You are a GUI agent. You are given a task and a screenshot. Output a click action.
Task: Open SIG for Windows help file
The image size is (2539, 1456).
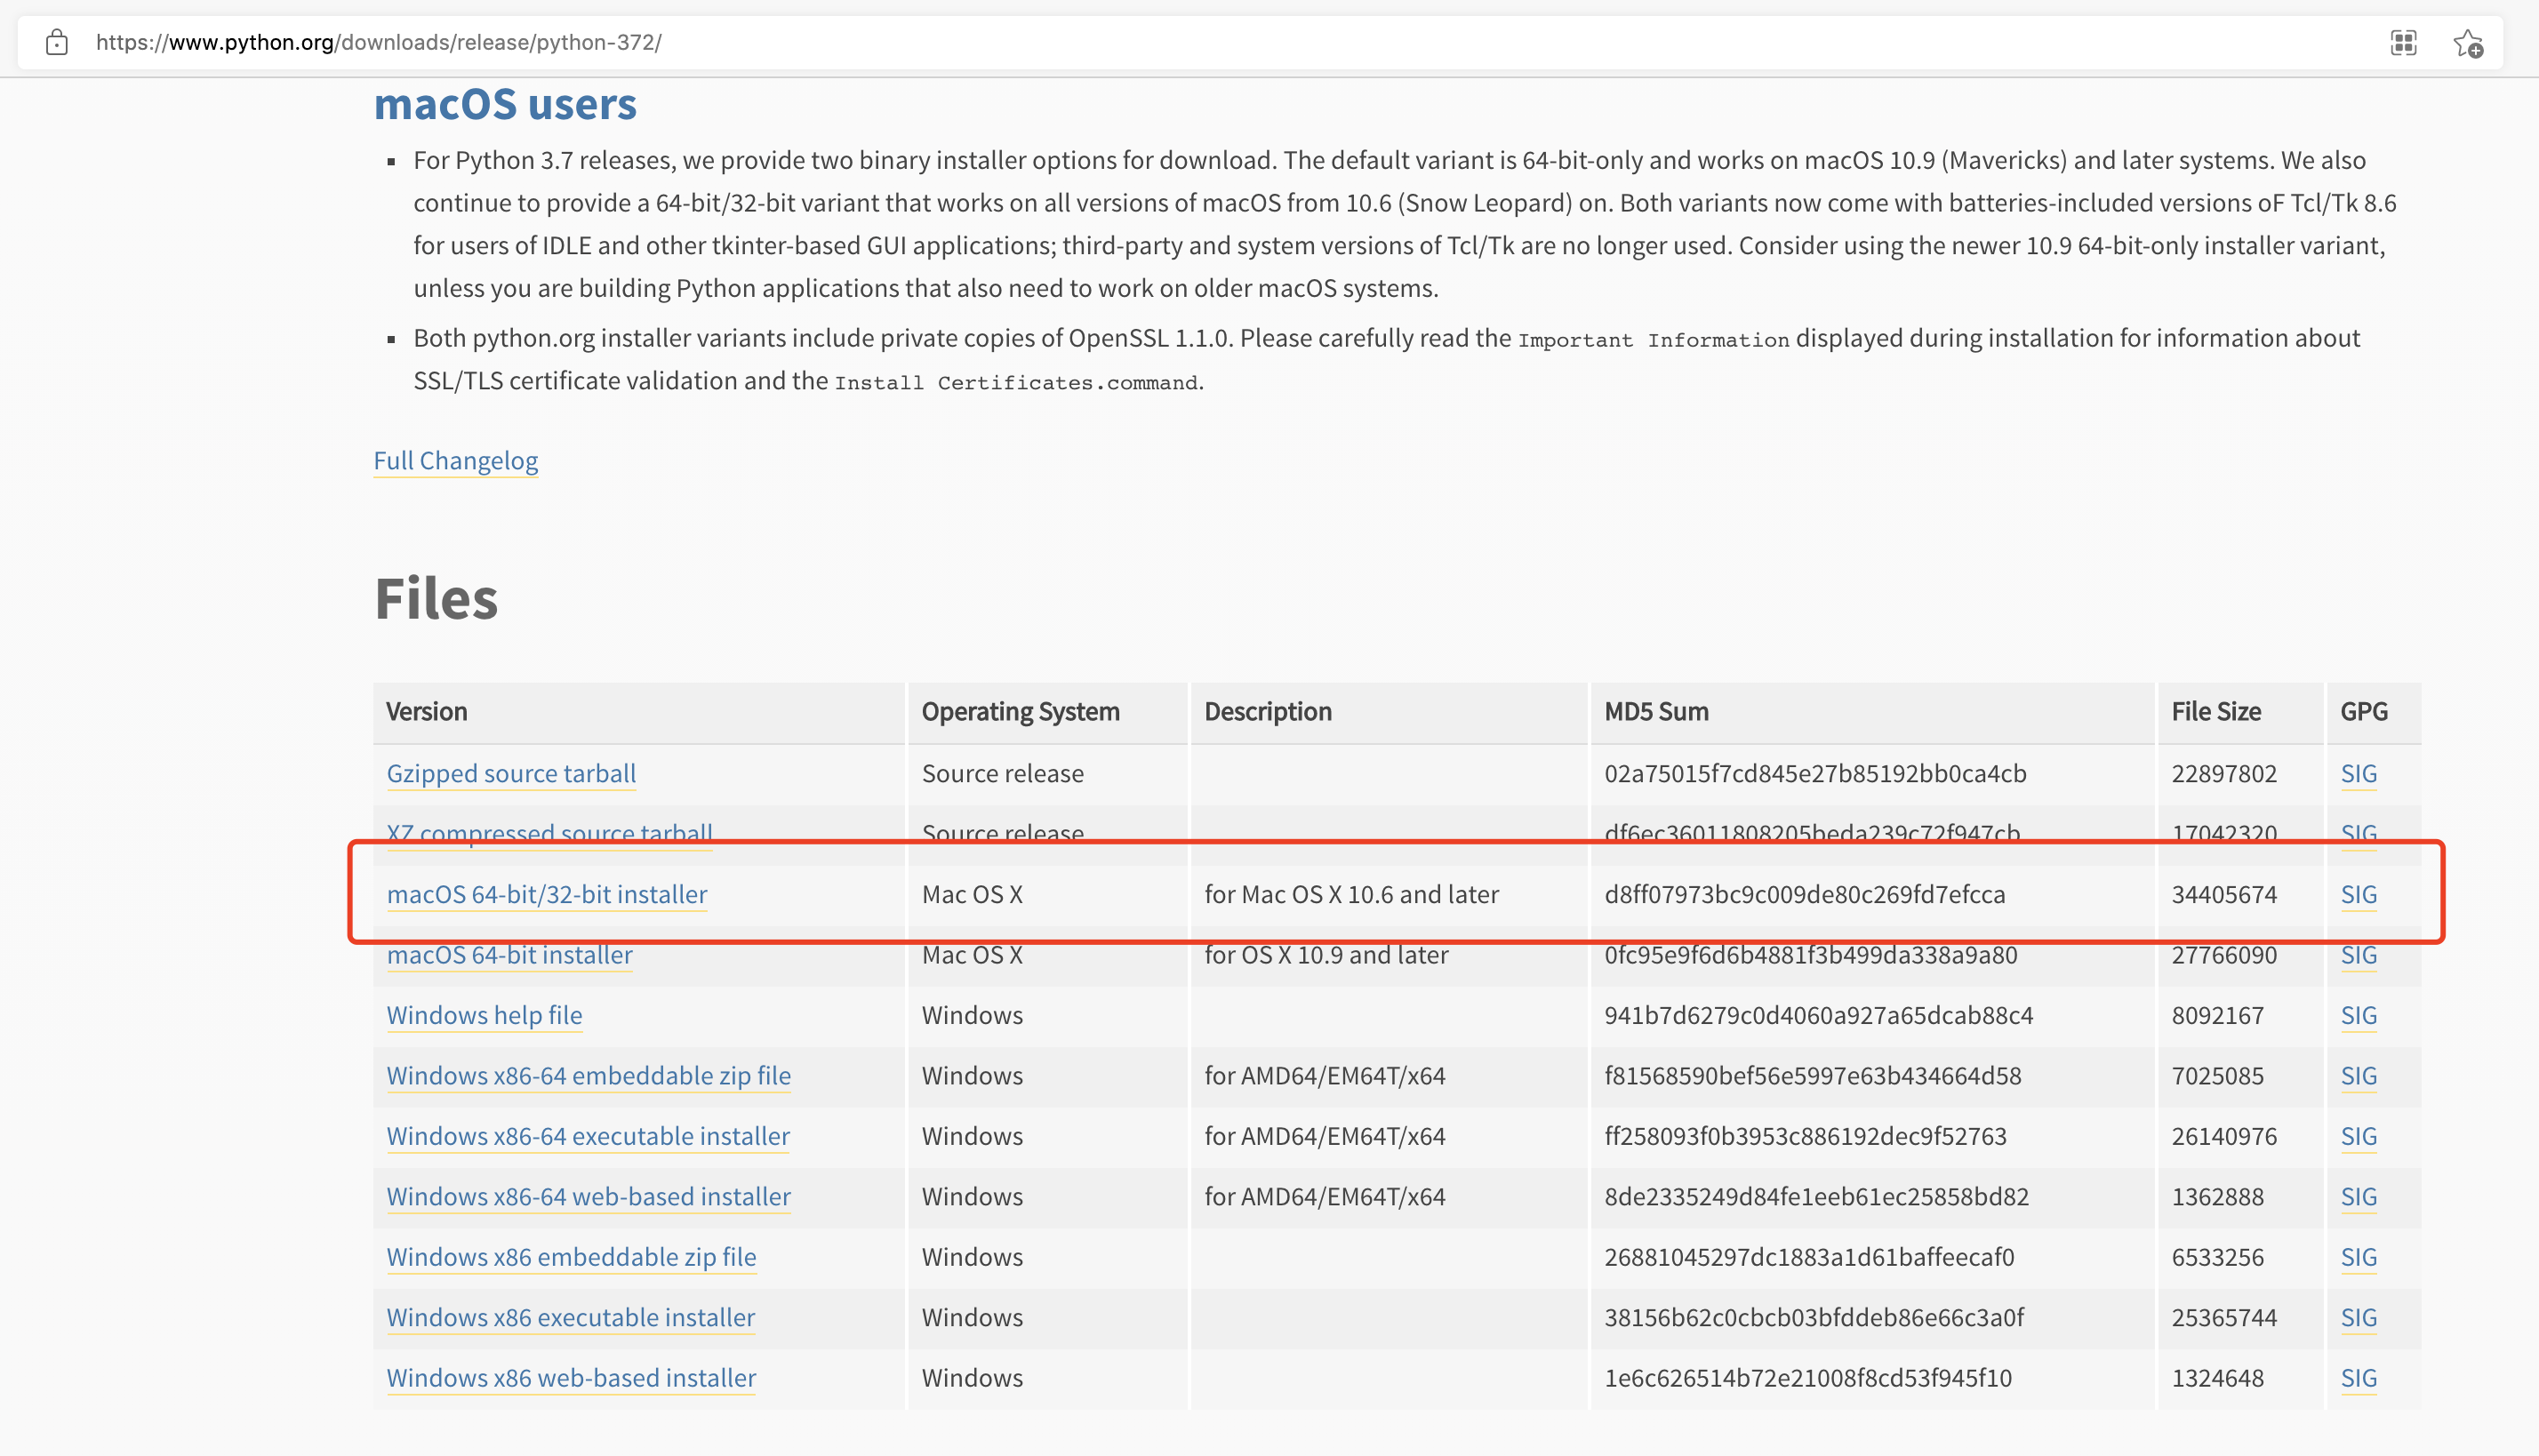coord(2358,1015)
